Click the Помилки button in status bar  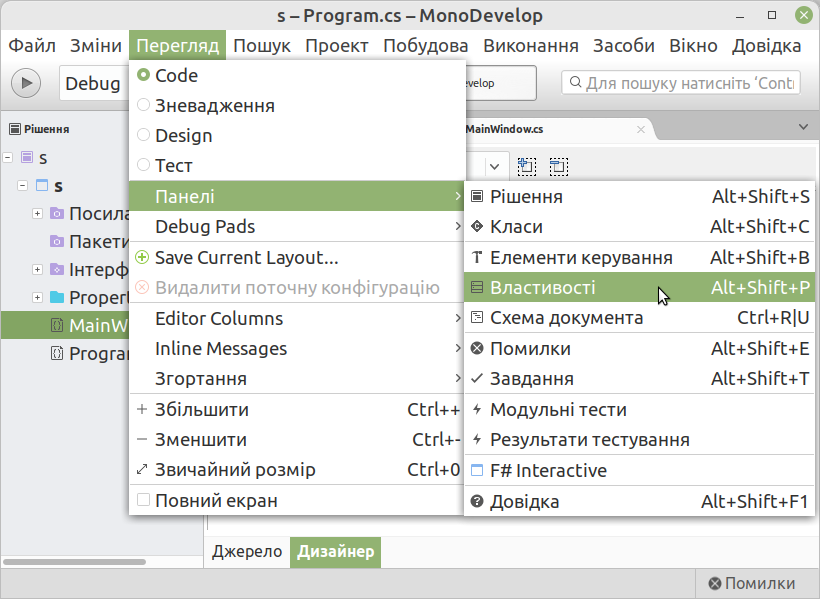click(751, 583)
